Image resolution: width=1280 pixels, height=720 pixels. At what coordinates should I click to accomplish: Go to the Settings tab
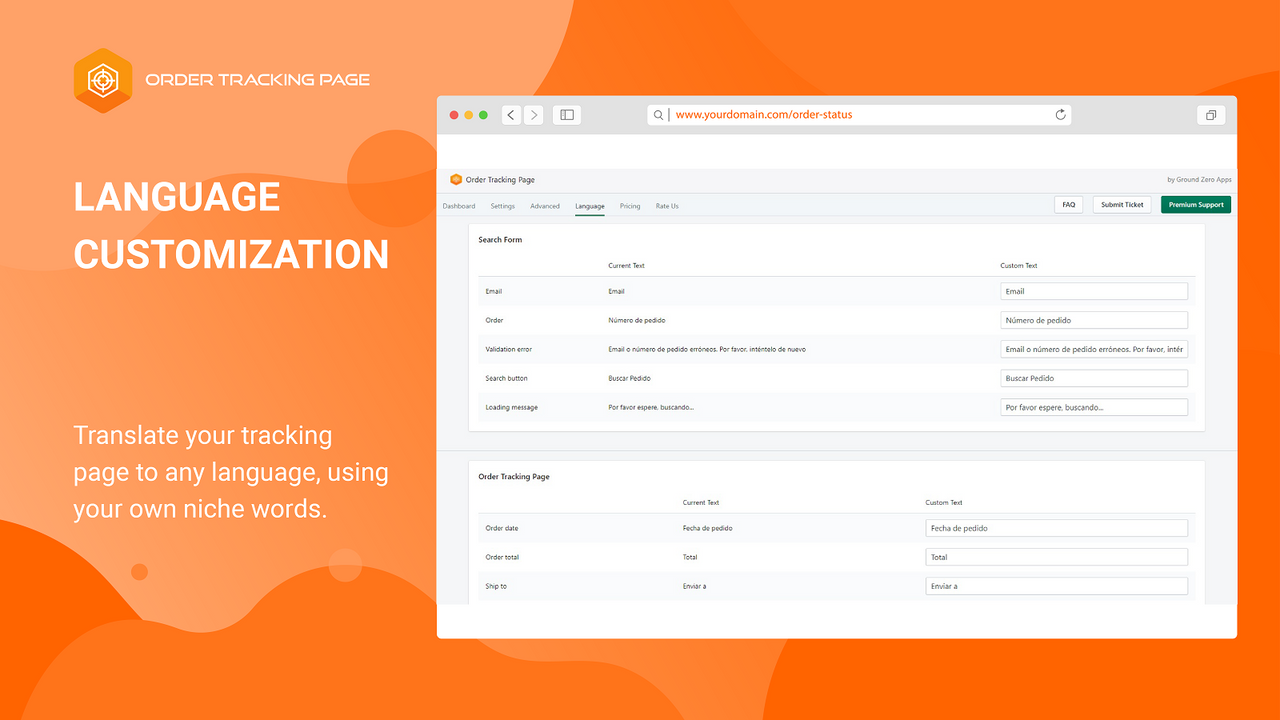click(x=502, y=205)
